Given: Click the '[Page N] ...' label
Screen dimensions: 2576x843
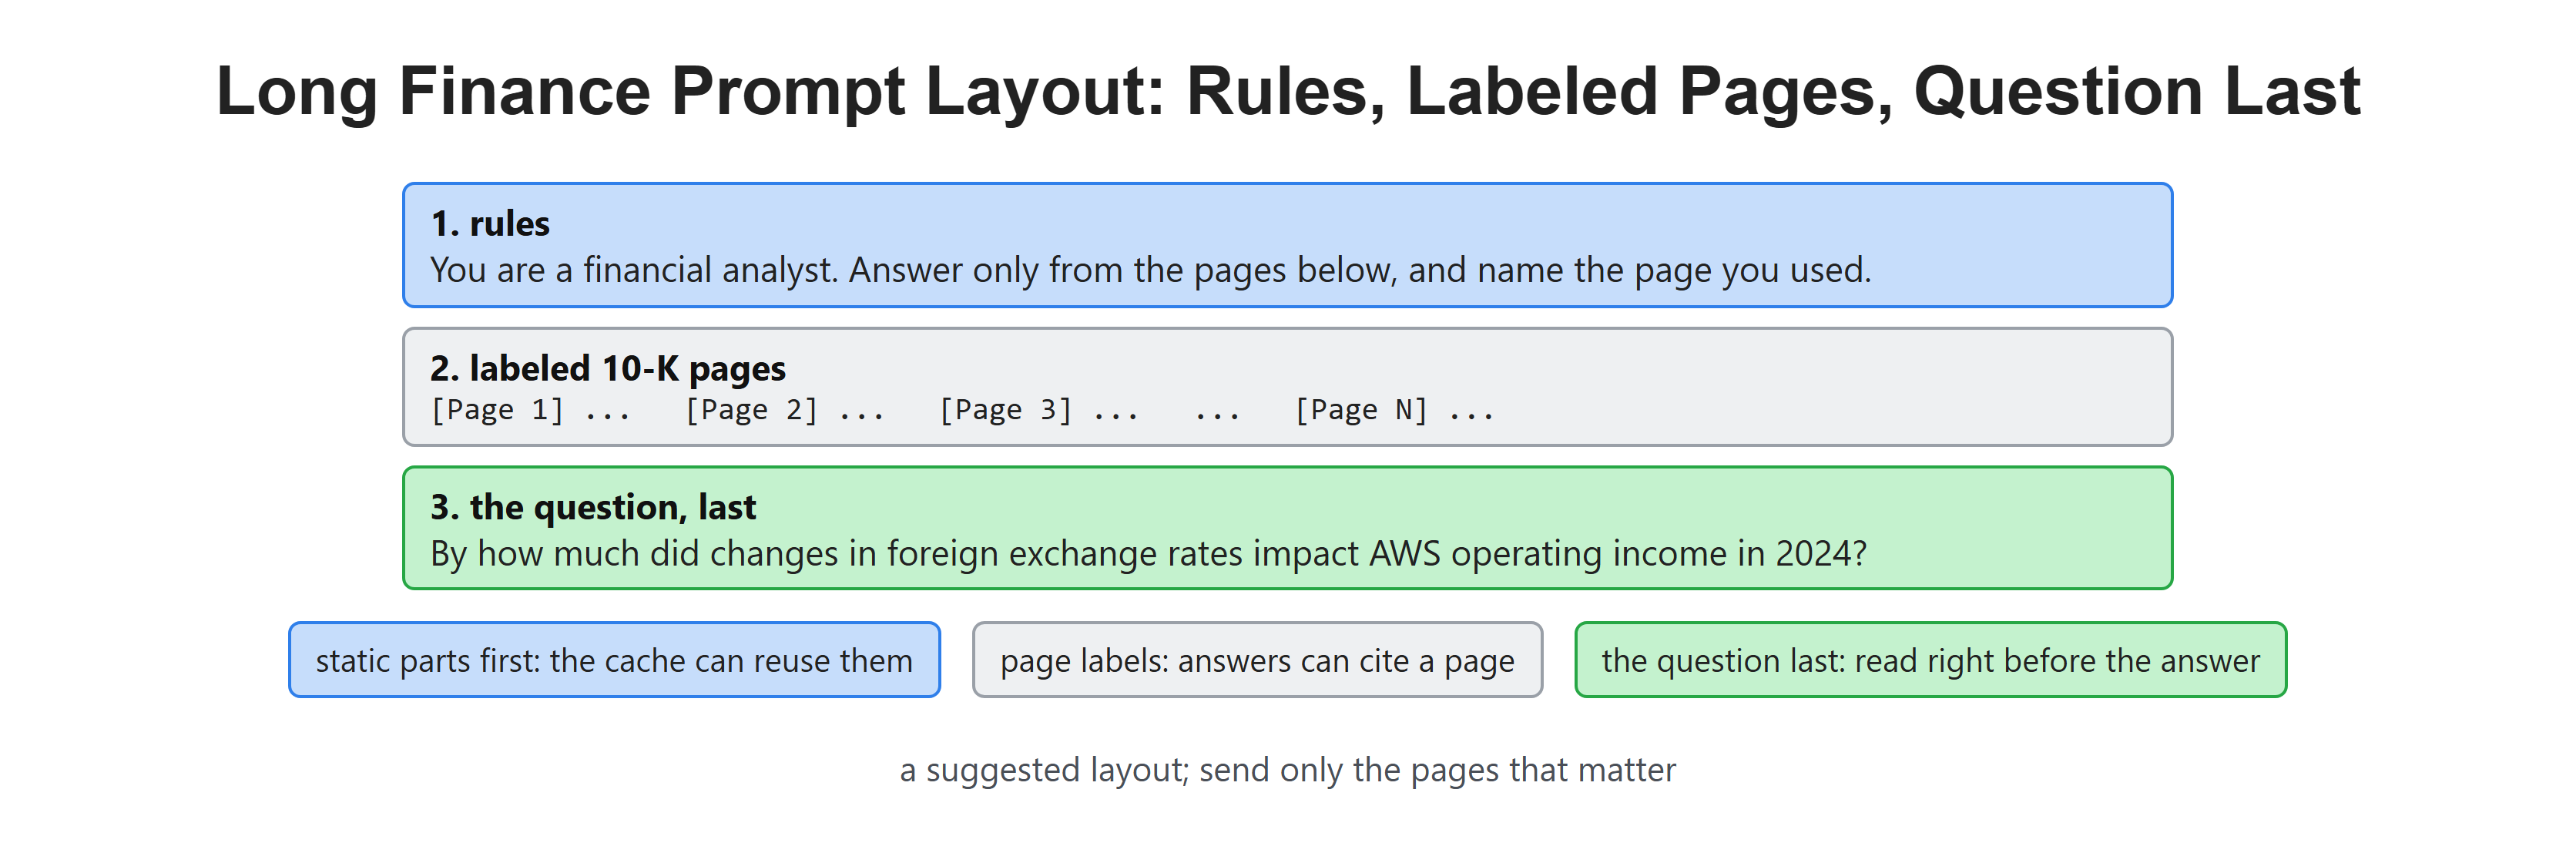Looking at the screenshot, I should click(1394, 410).
